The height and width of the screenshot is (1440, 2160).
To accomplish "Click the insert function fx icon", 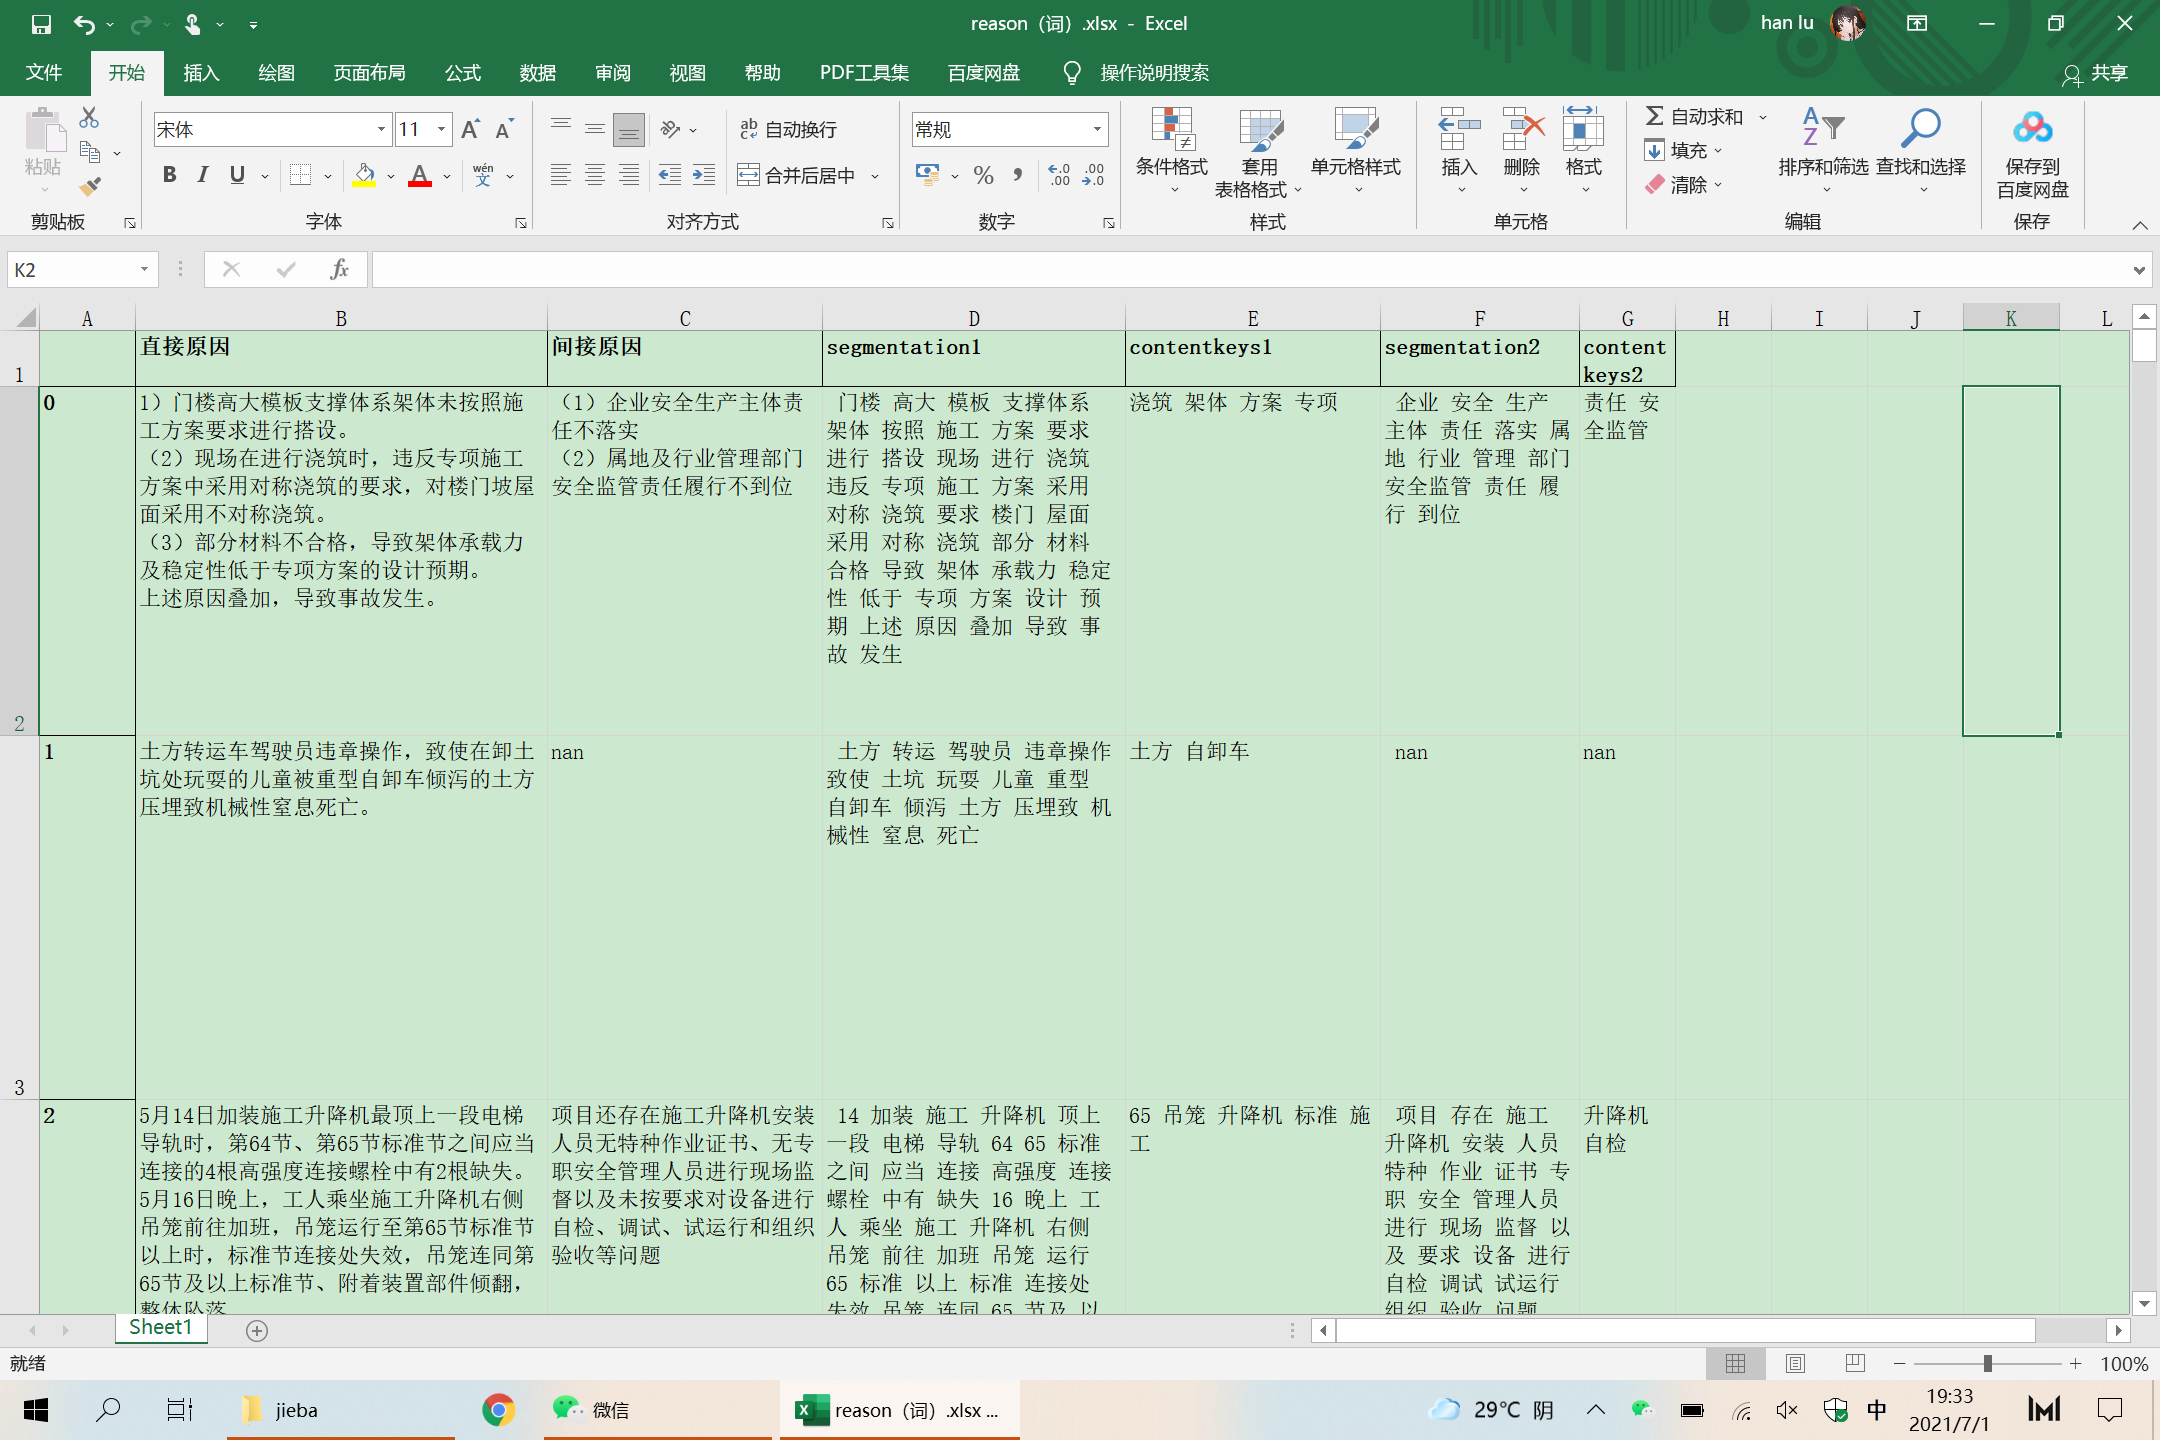I will (339, 269).
